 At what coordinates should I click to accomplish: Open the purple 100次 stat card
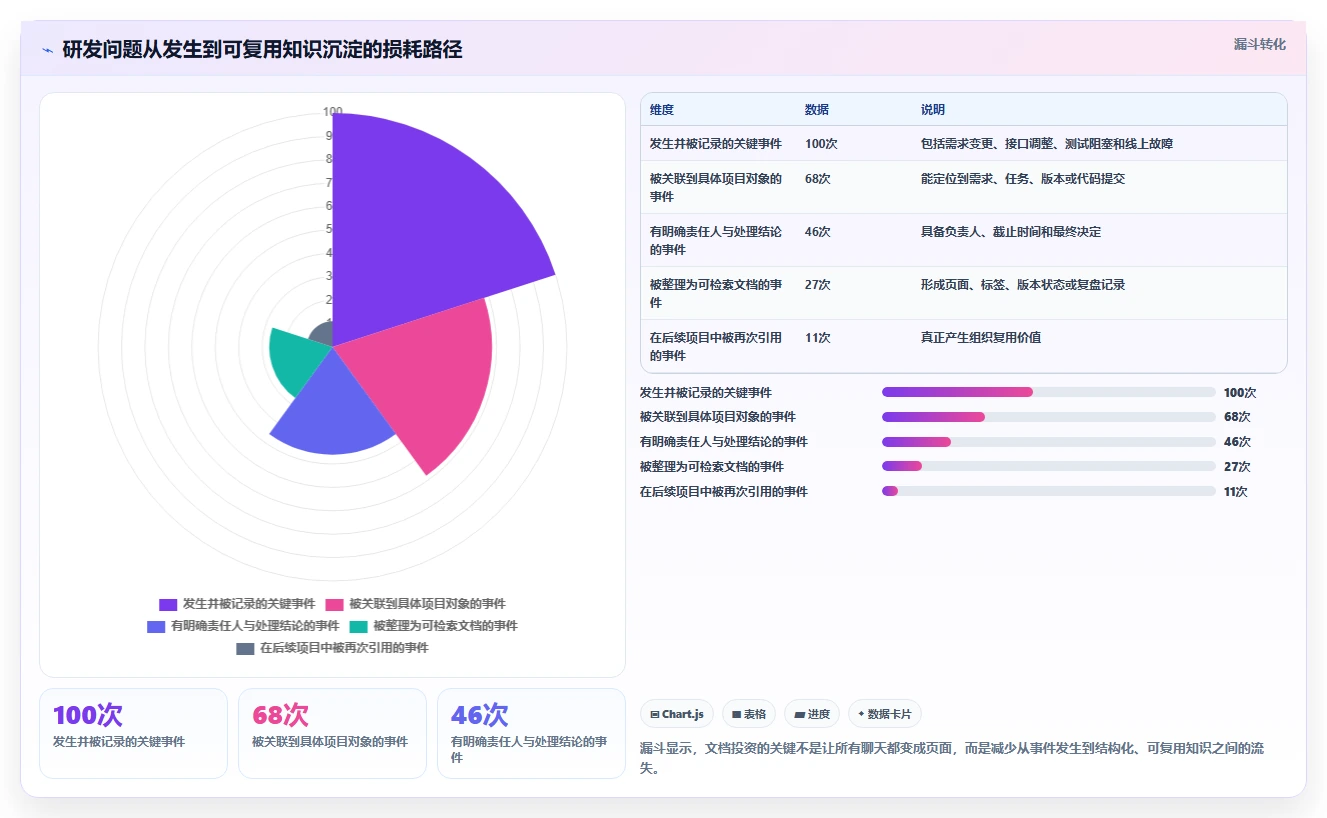[x=133, y=733]
